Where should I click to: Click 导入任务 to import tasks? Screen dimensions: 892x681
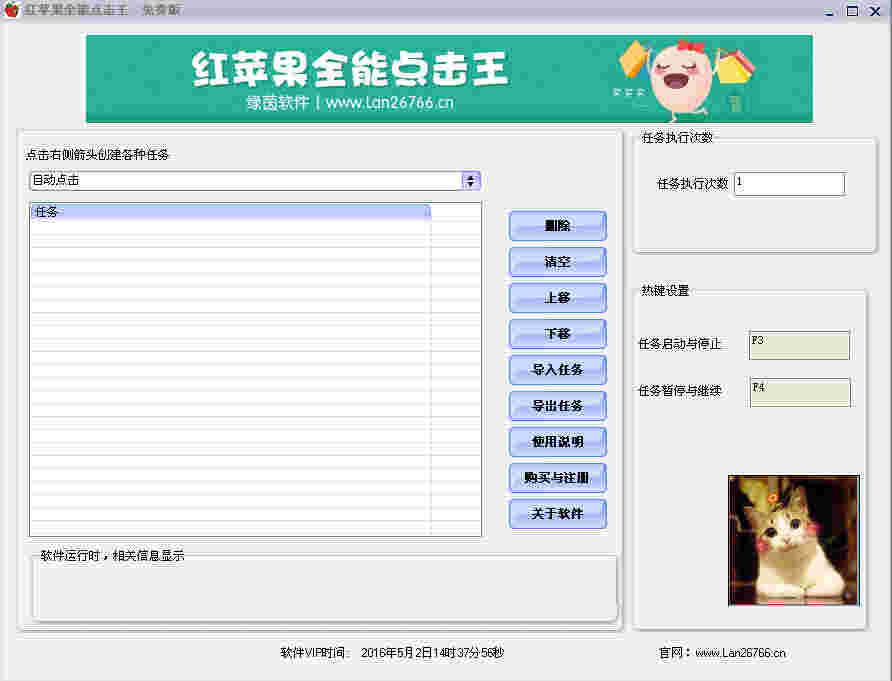click(557, 370)
